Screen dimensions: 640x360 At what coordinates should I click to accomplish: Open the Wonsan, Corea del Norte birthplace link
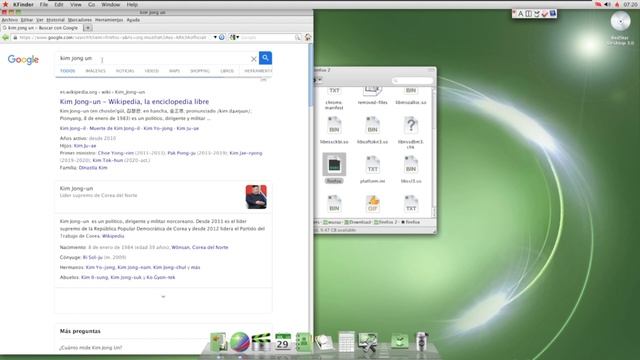pyautogui.click(x=200, y=247)
